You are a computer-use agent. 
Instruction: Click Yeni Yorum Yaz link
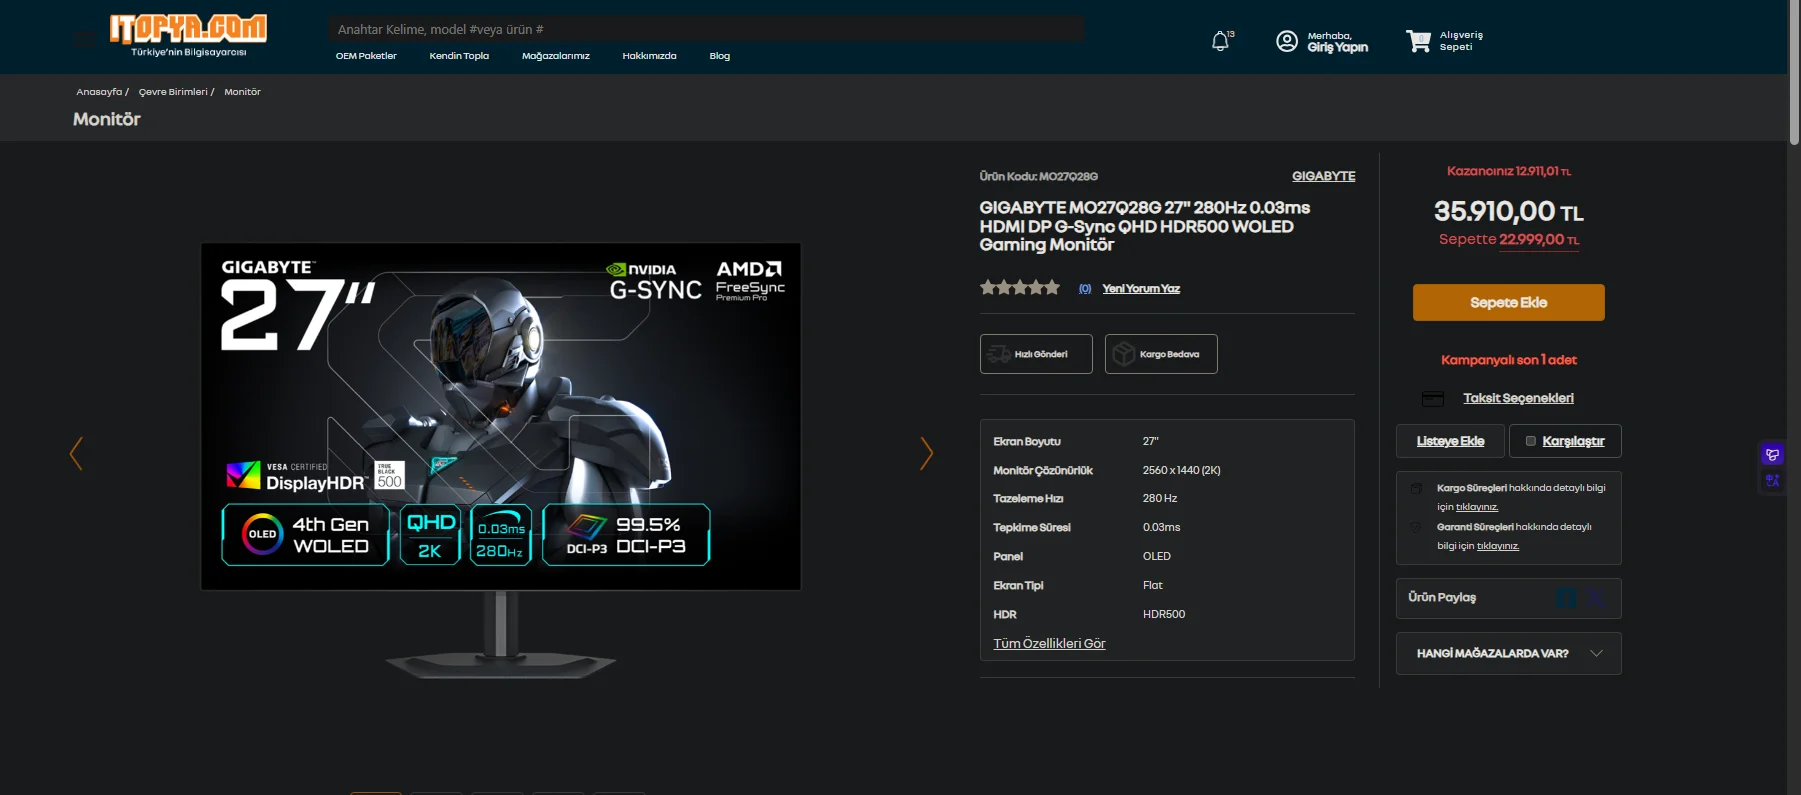tap(1141, 289)
